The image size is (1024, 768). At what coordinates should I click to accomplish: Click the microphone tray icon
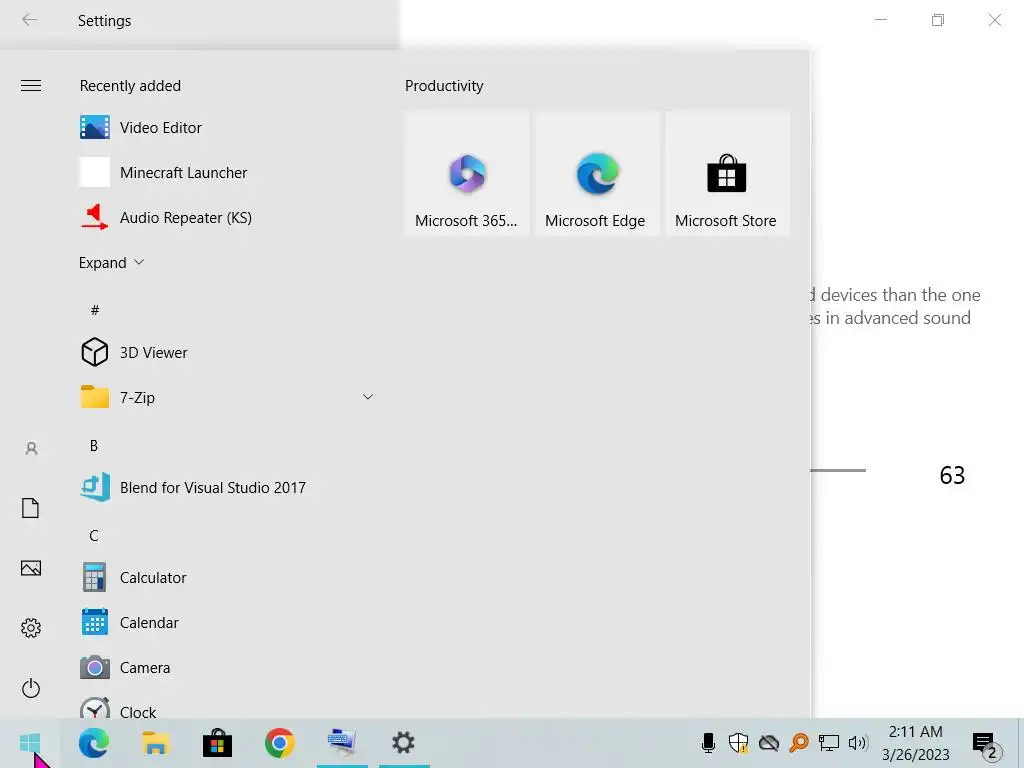pos(708,743)
